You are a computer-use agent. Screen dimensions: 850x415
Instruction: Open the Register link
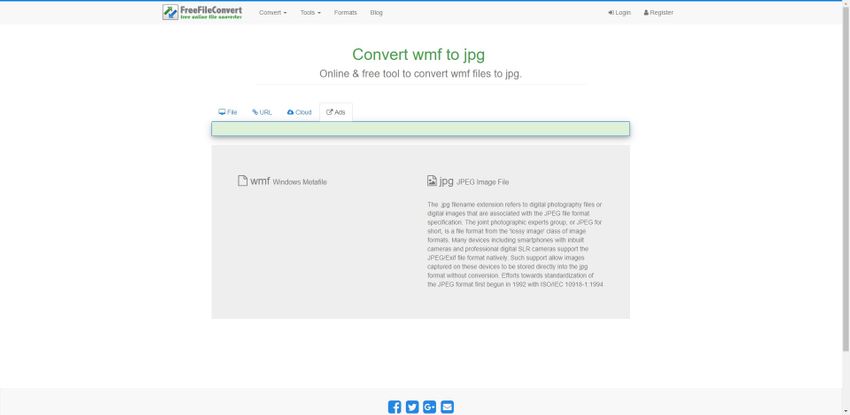658,13
